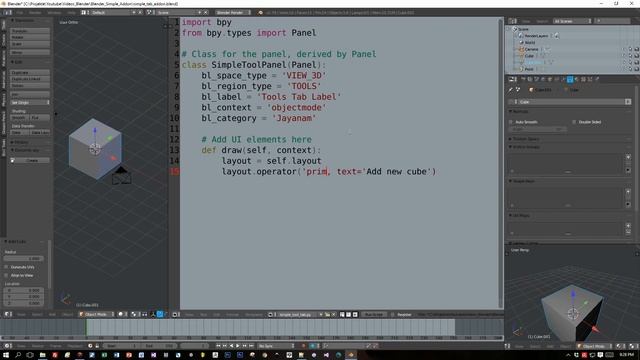Open the Window menu in the Info header
The width and height of the screenshot is (640, 360).
pos(54,13)
